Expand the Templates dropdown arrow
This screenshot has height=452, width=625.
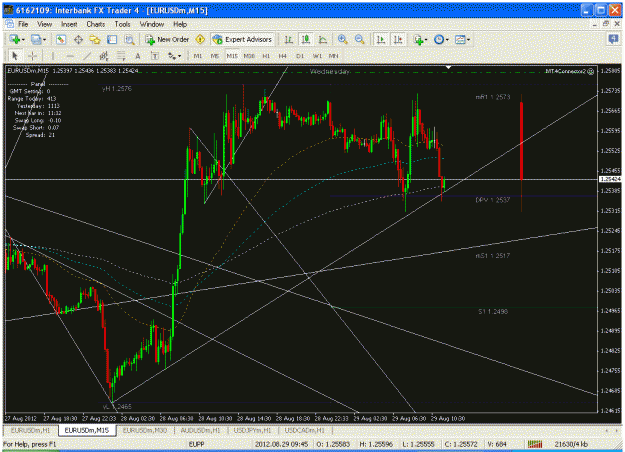[468, 39]
